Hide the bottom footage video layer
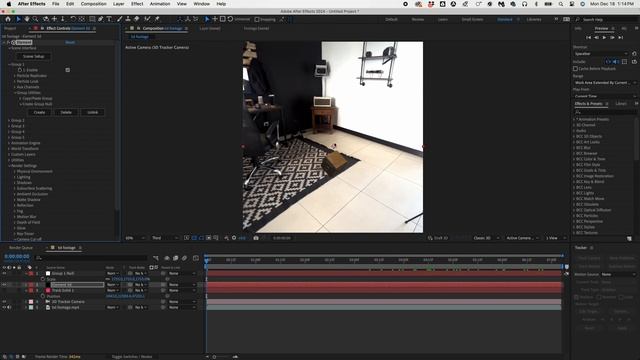 [x=4, y=307]
